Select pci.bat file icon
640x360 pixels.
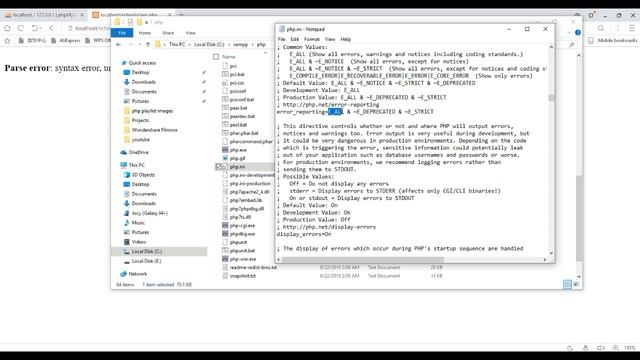pyautogui.click(x=225, y=74)
